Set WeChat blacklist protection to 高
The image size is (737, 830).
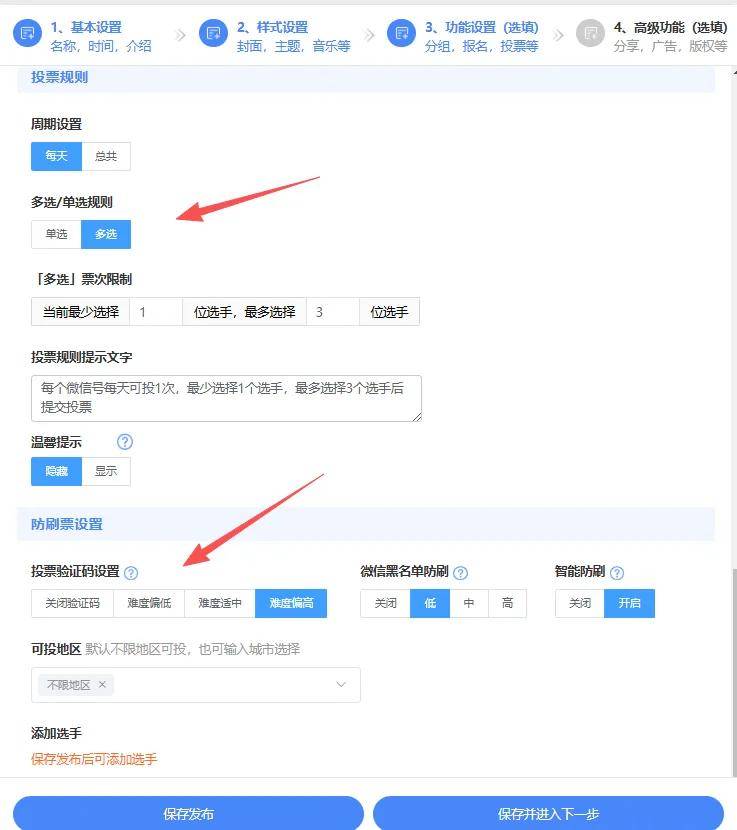coord(508,603)
